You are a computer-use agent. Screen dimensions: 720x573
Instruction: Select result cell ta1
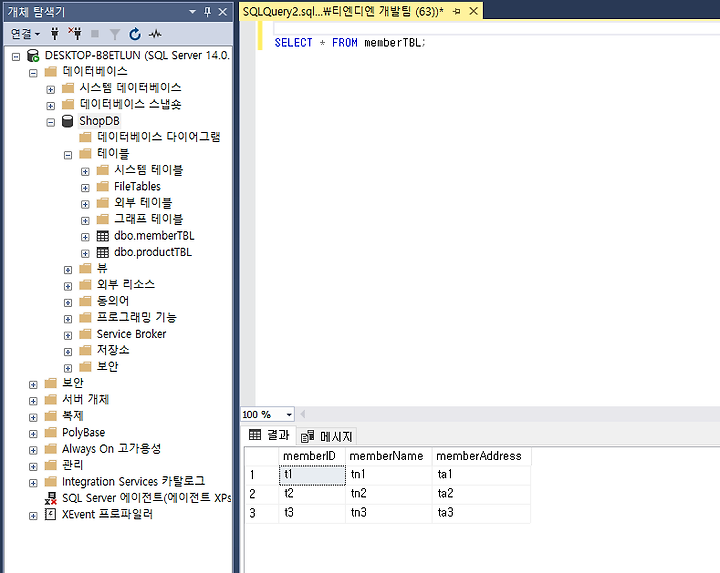click(x=481, y=475)
